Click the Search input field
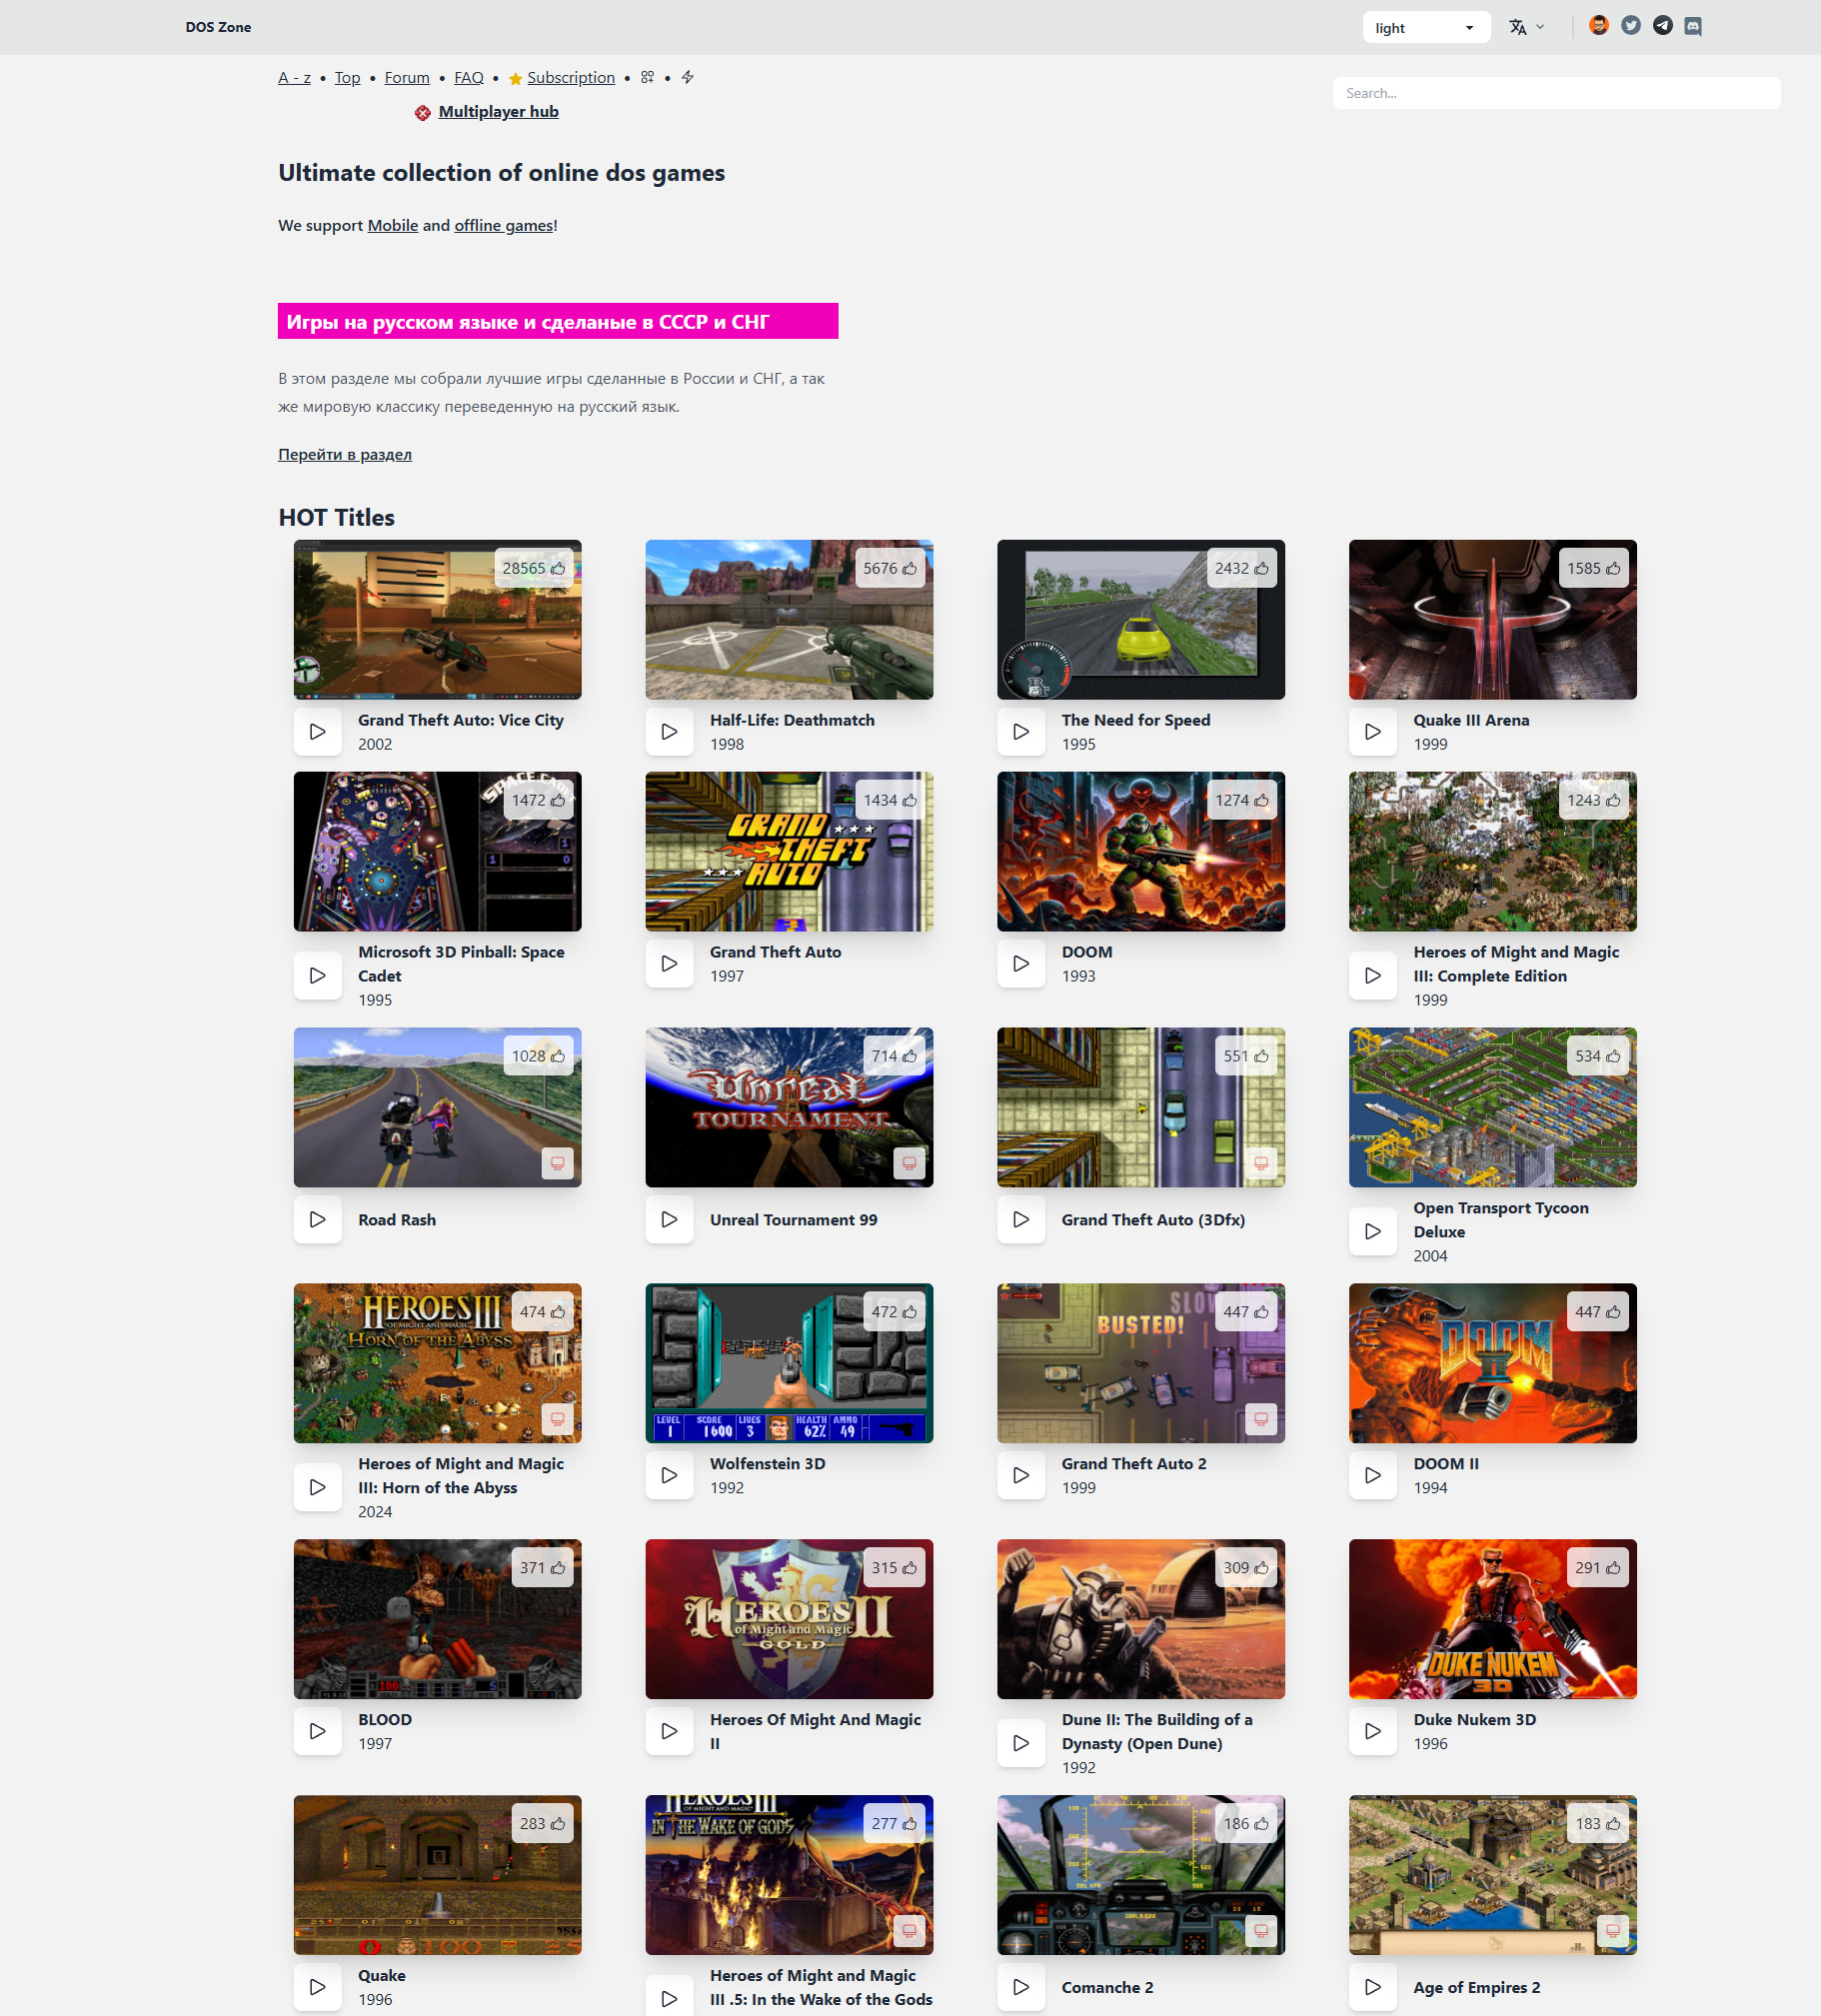 click(x=1556, y=94)
